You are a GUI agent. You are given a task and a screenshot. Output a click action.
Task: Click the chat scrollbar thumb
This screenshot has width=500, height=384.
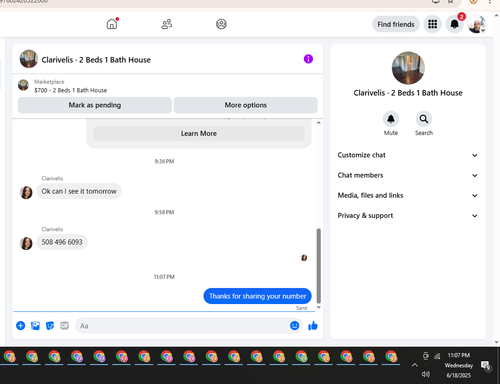319,265
